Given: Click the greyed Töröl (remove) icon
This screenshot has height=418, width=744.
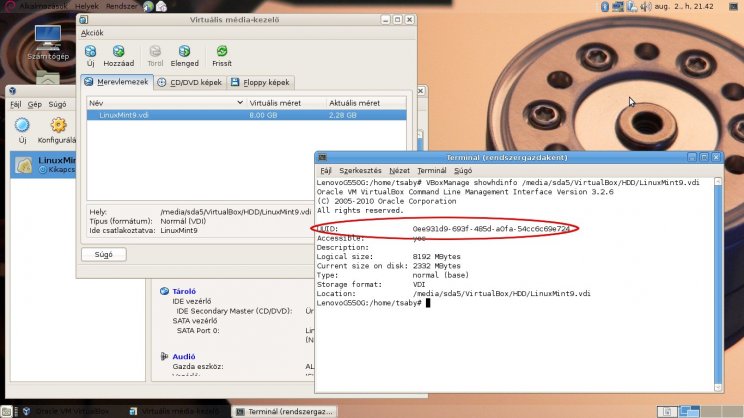Looking at the screenshot, I should click(155, 51).
